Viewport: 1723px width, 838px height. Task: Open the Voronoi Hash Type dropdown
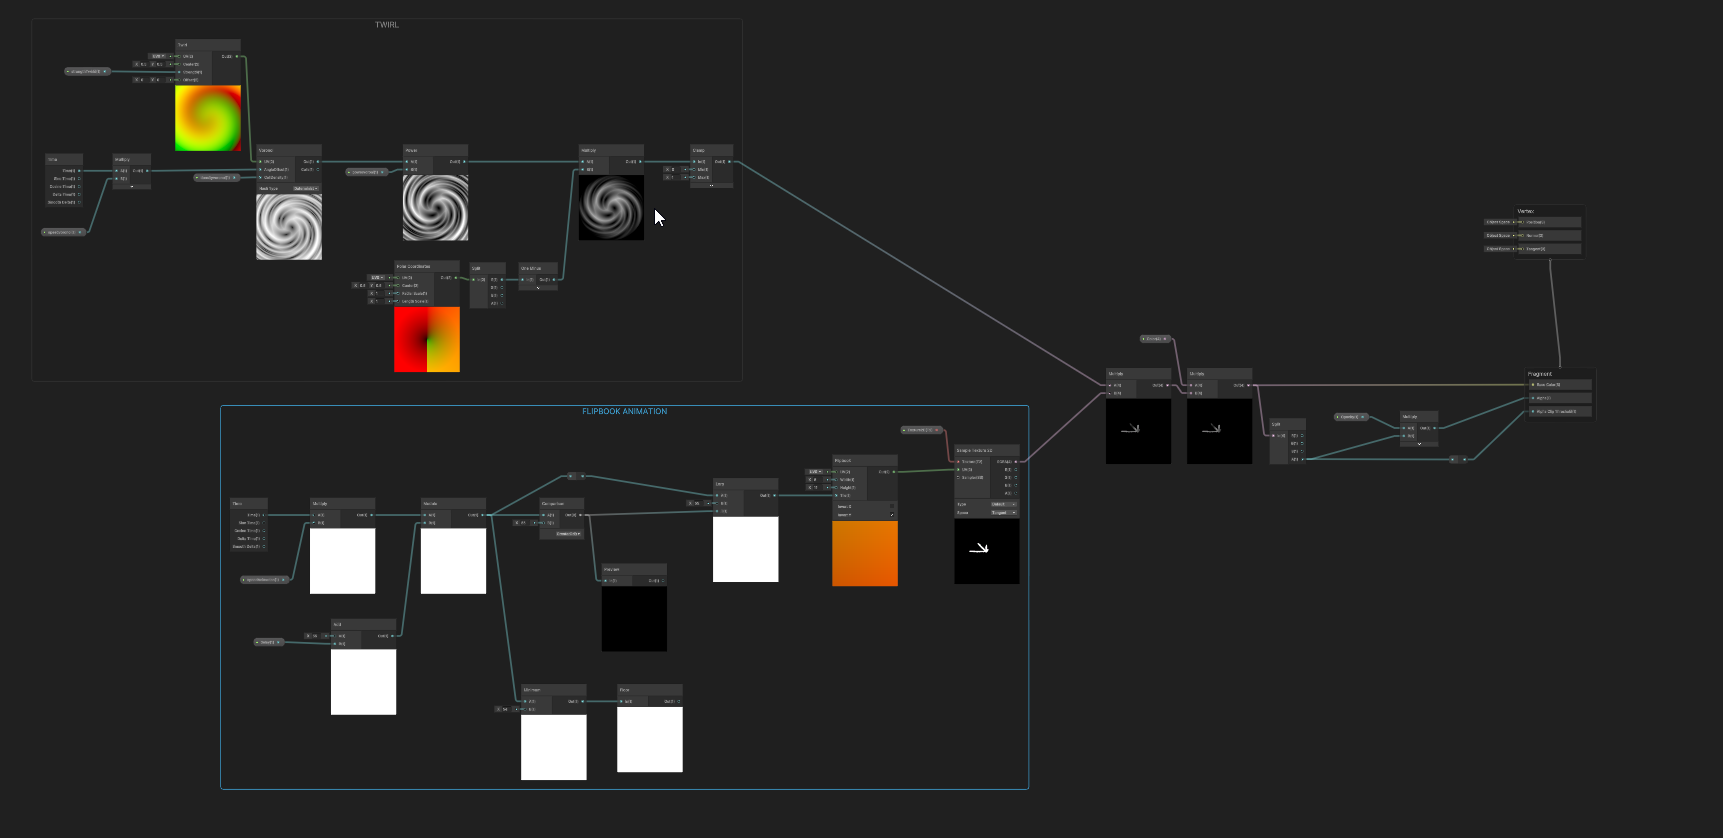click(305, 188)
